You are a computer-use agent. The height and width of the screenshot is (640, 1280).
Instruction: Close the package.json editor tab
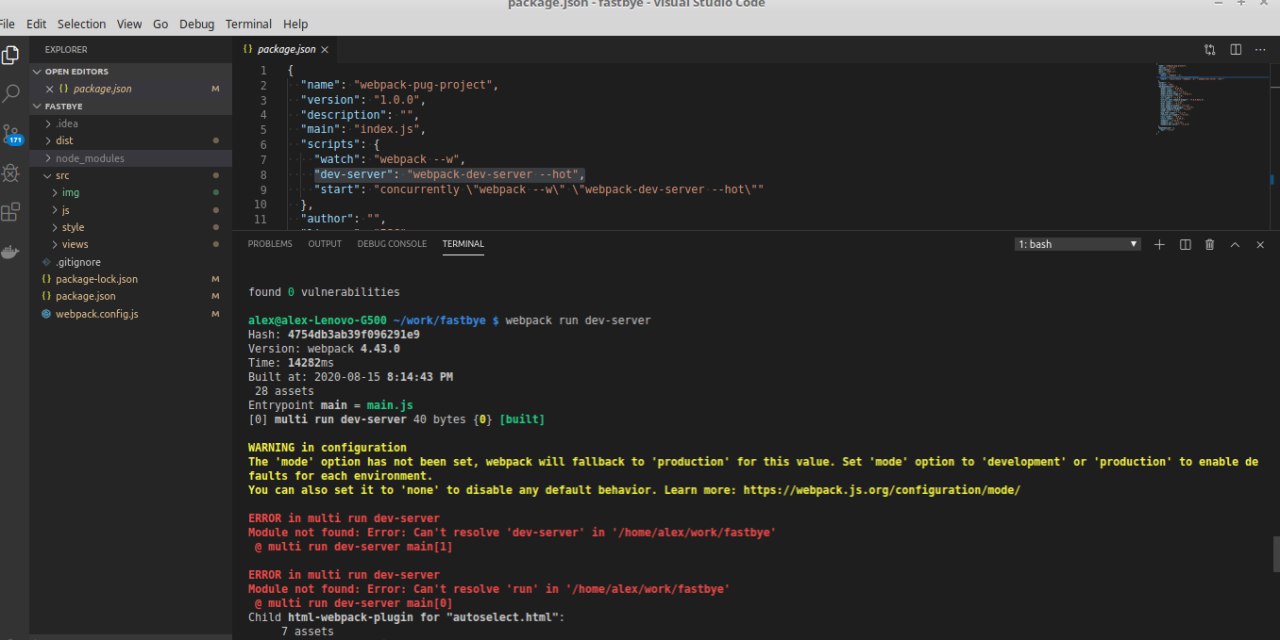[x=325, y=49]
